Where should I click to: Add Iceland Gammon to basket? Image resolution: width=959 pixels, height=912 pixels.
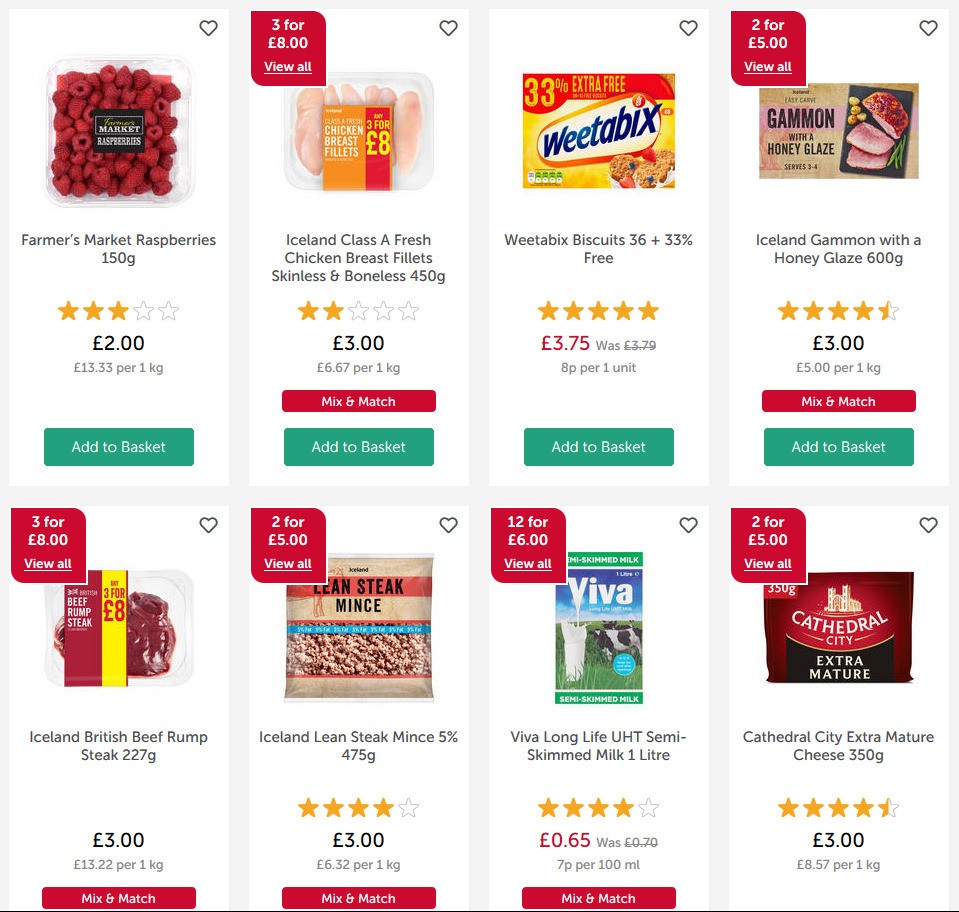pos(838,447)
